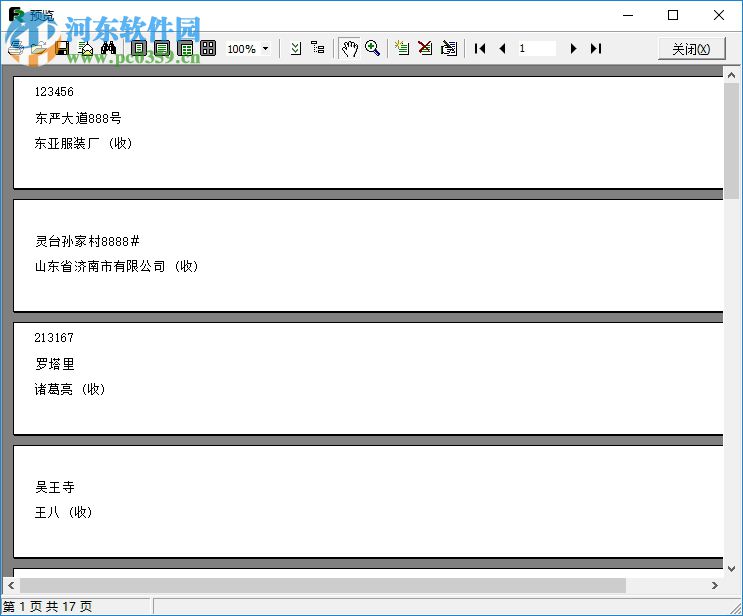The image size is (743, 616).
Task: Send the report by email using the envelope icon
Action: pyautogui.click(x=86, y=48)
